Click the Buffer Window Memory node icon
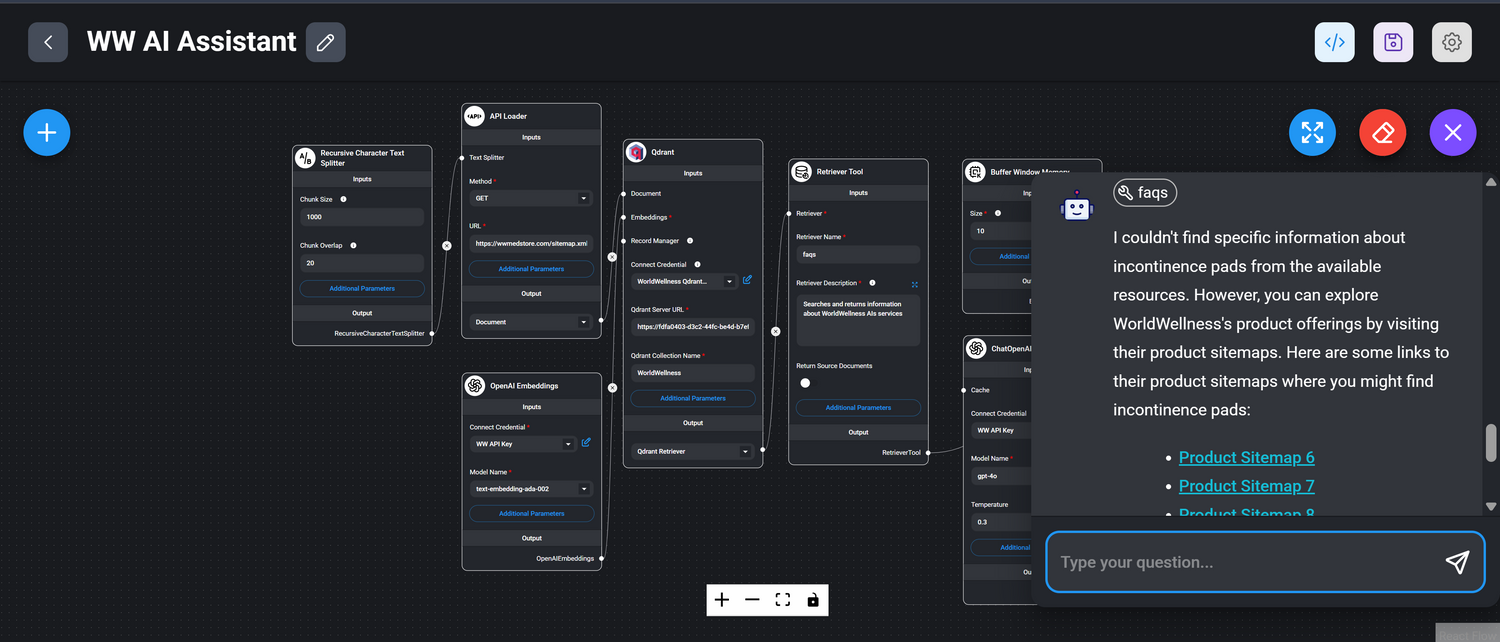 [x=976, y=172]
